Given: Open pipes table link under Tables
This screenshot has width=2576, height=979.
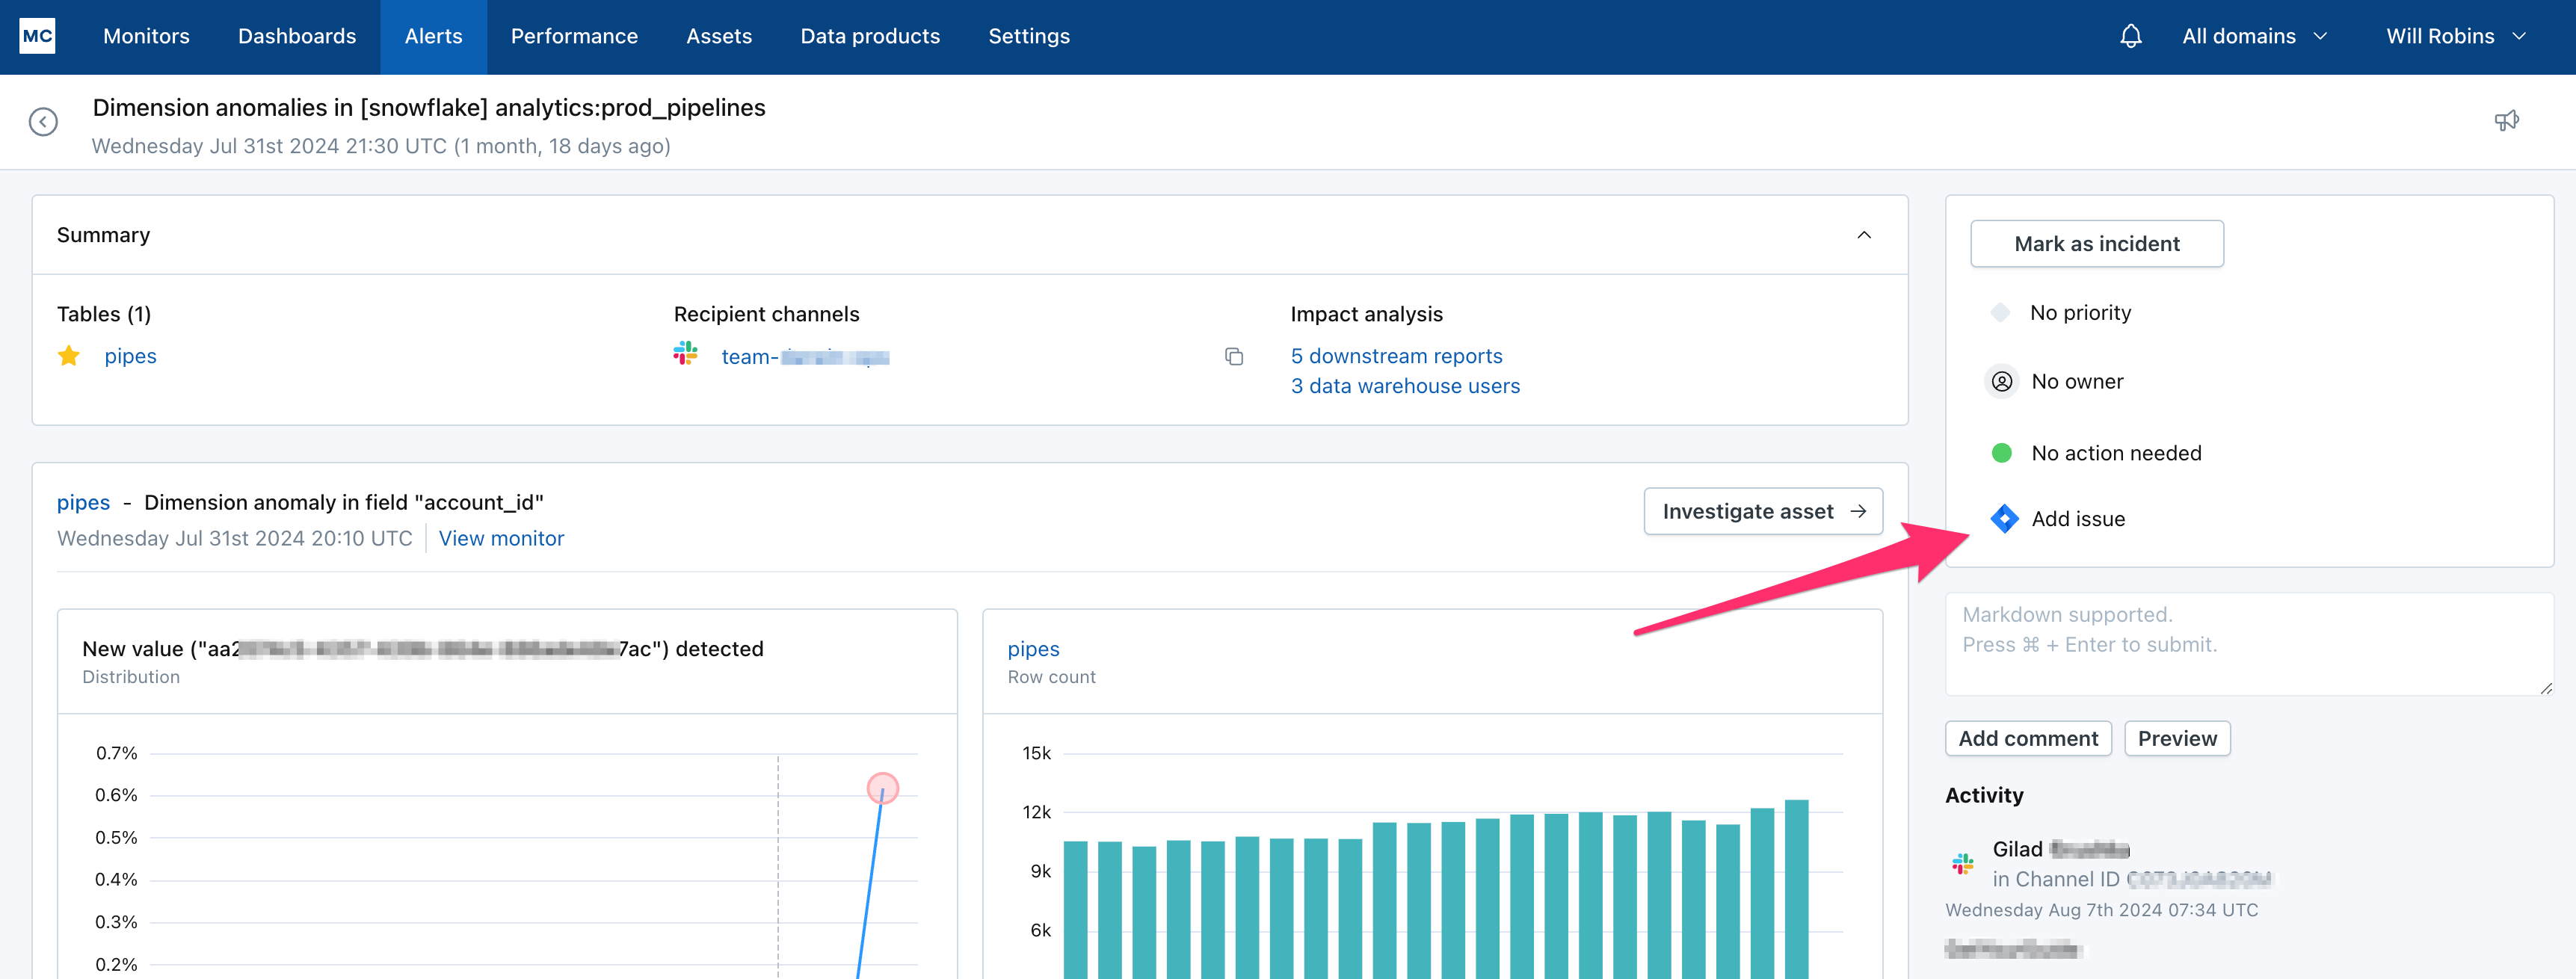Looking at the screenshot, I should click(130, 356).
